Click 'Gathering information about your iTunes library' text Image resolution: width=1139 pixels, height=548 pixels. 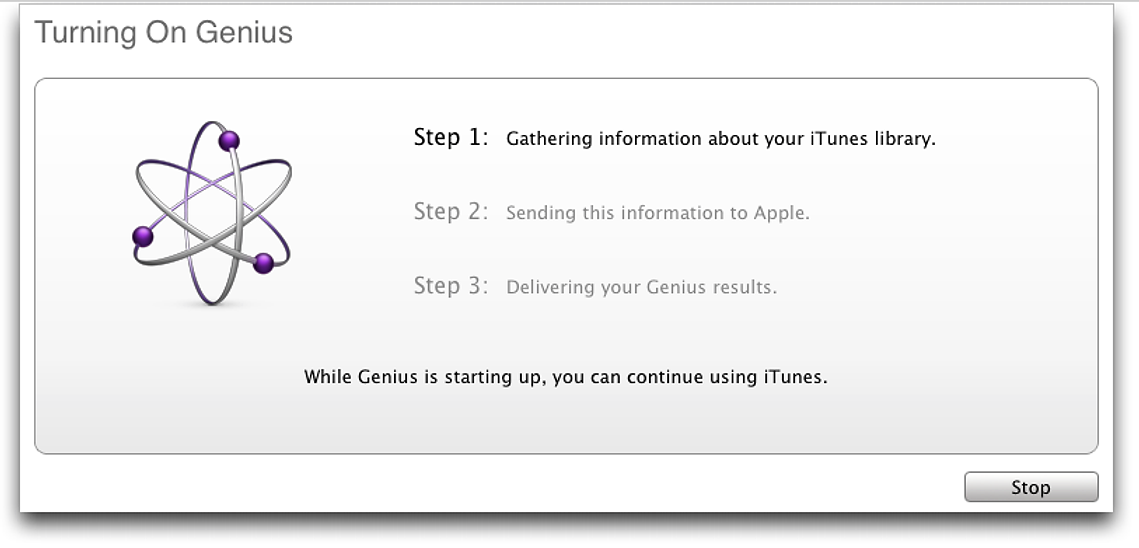click(x=721, y=139)
